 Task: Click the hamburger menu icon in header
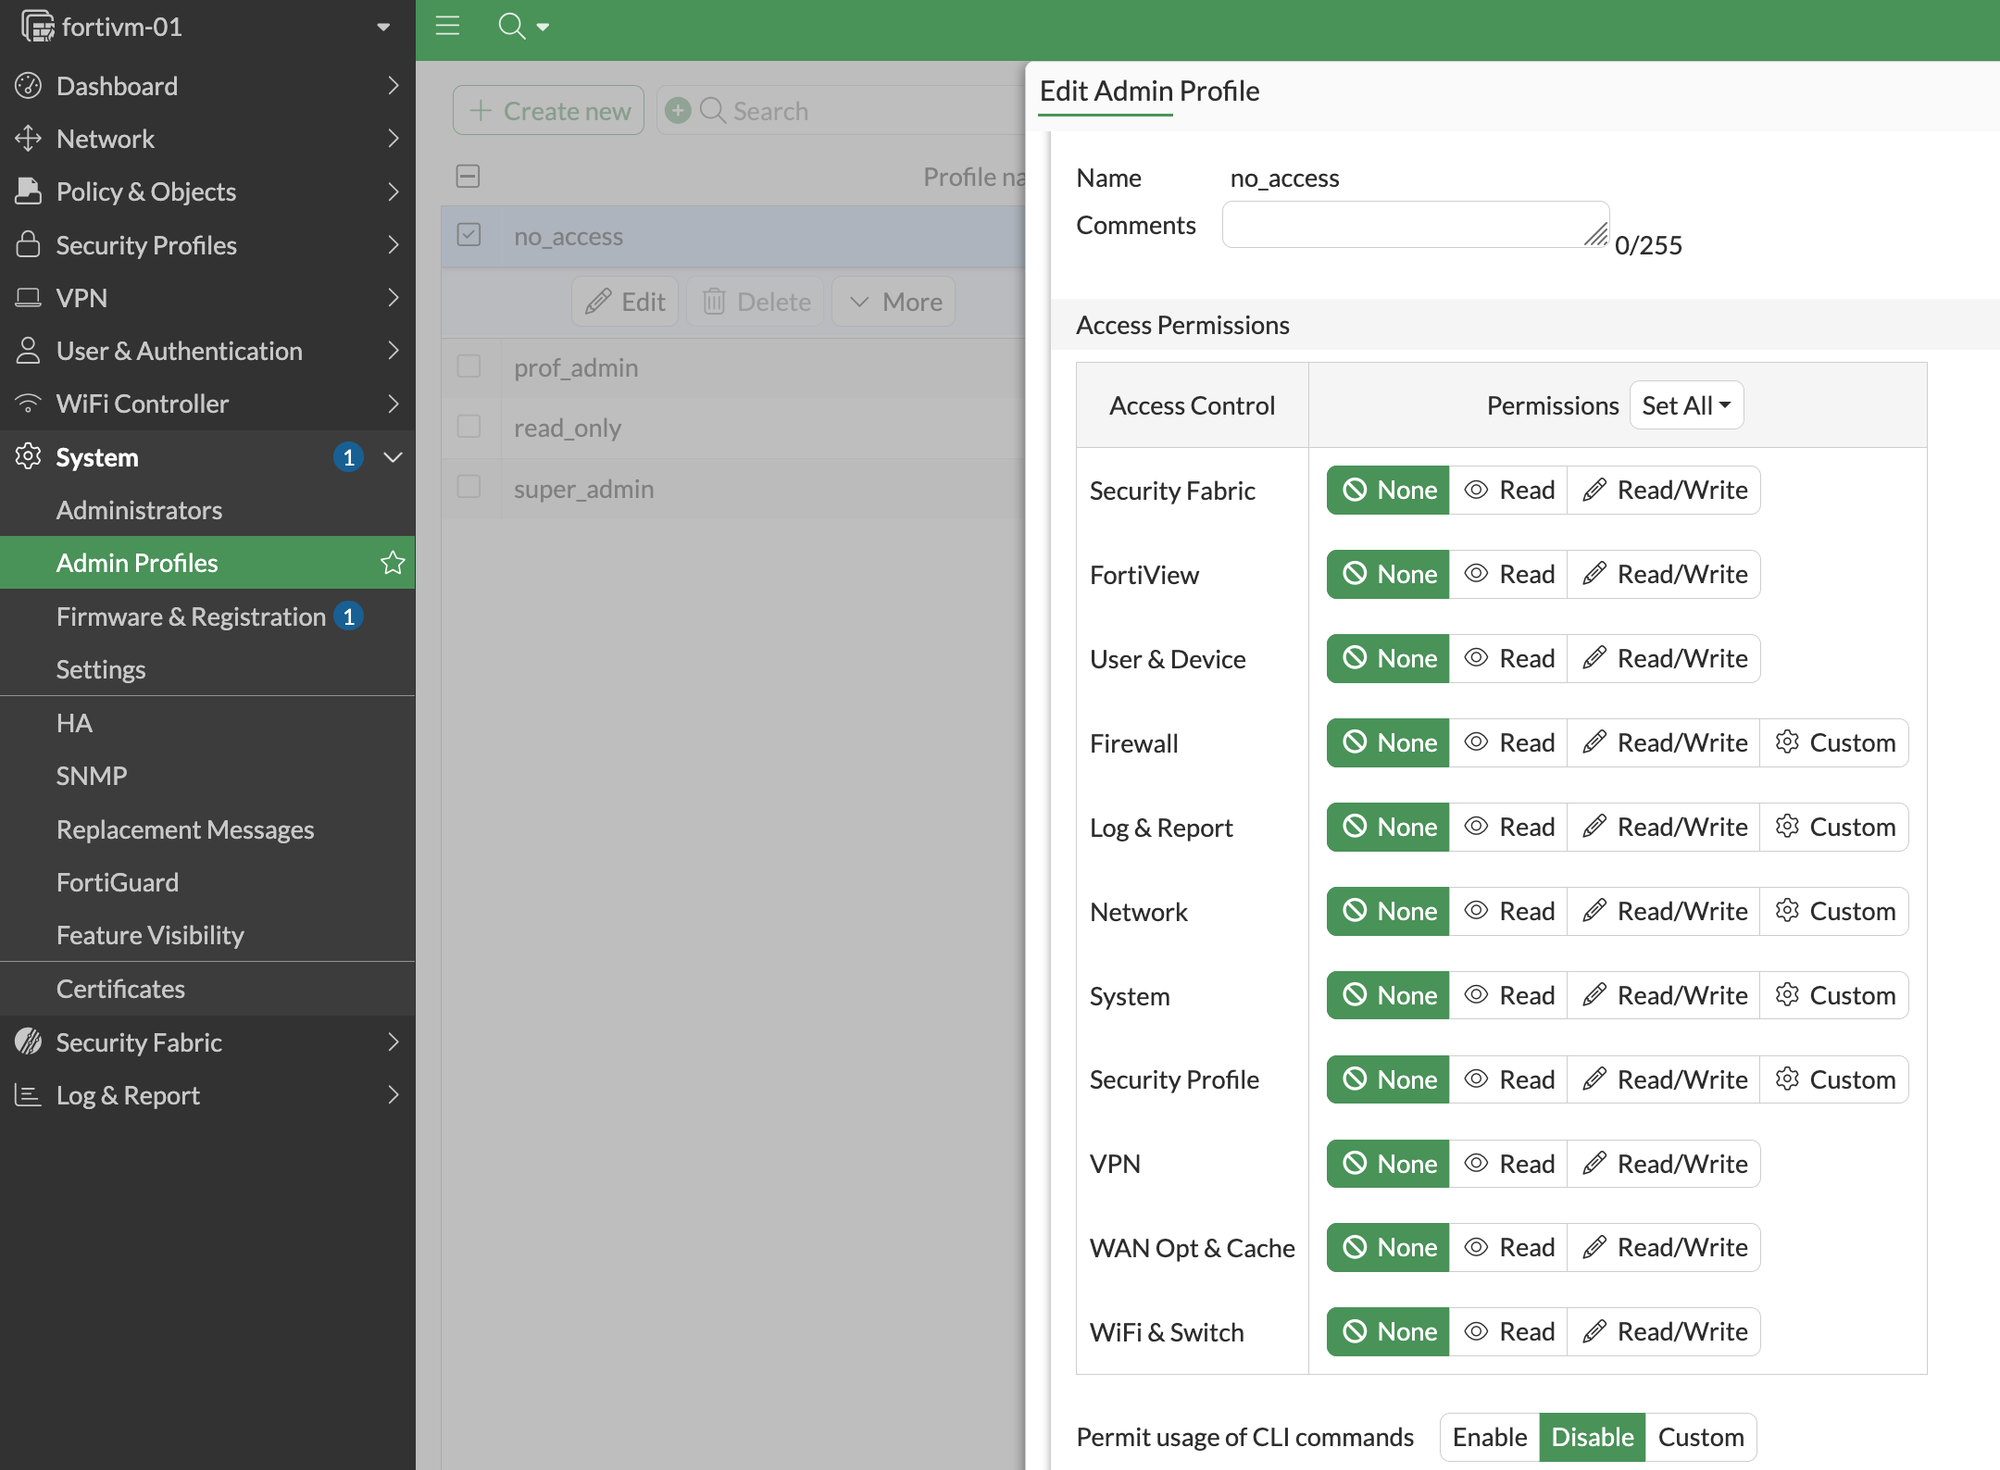447,26
